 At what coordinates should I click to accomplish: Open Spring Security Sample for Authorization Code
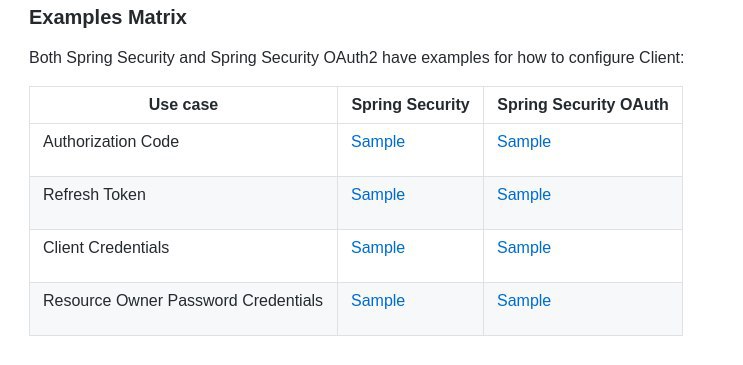tap(378, 142)
